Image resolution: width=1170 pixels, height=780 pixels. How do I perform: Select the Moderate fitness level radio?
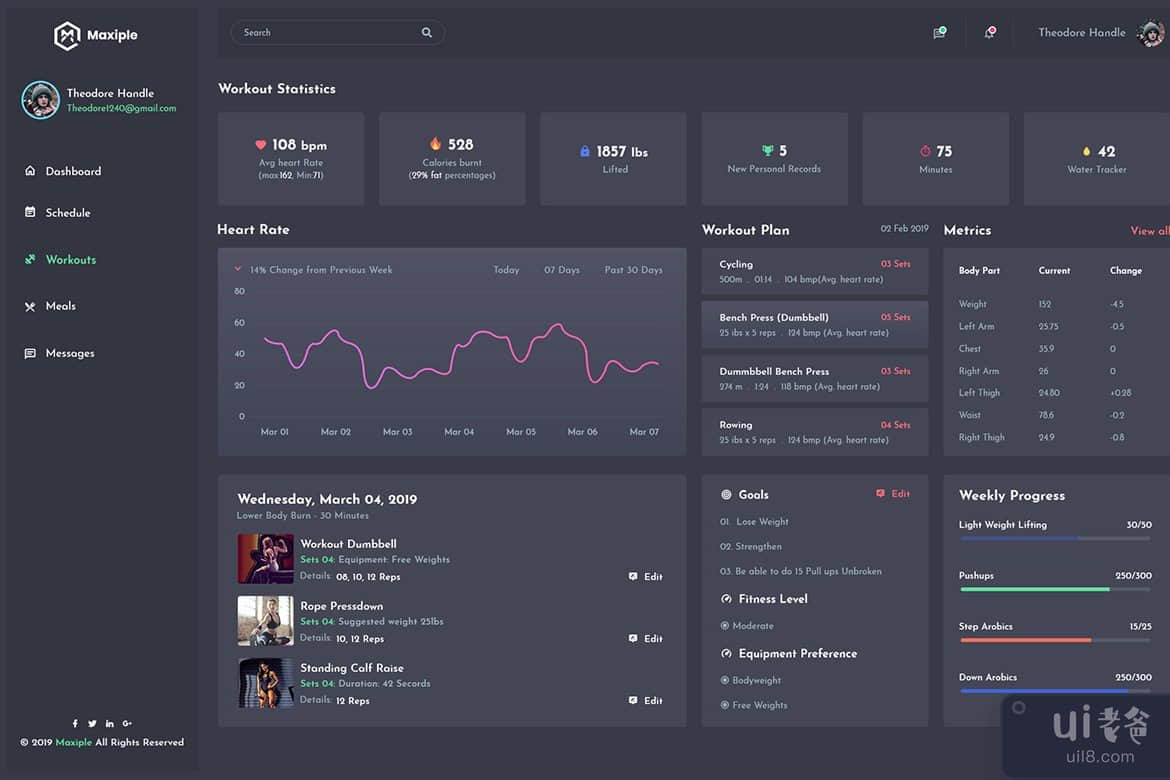click(725, 626)
